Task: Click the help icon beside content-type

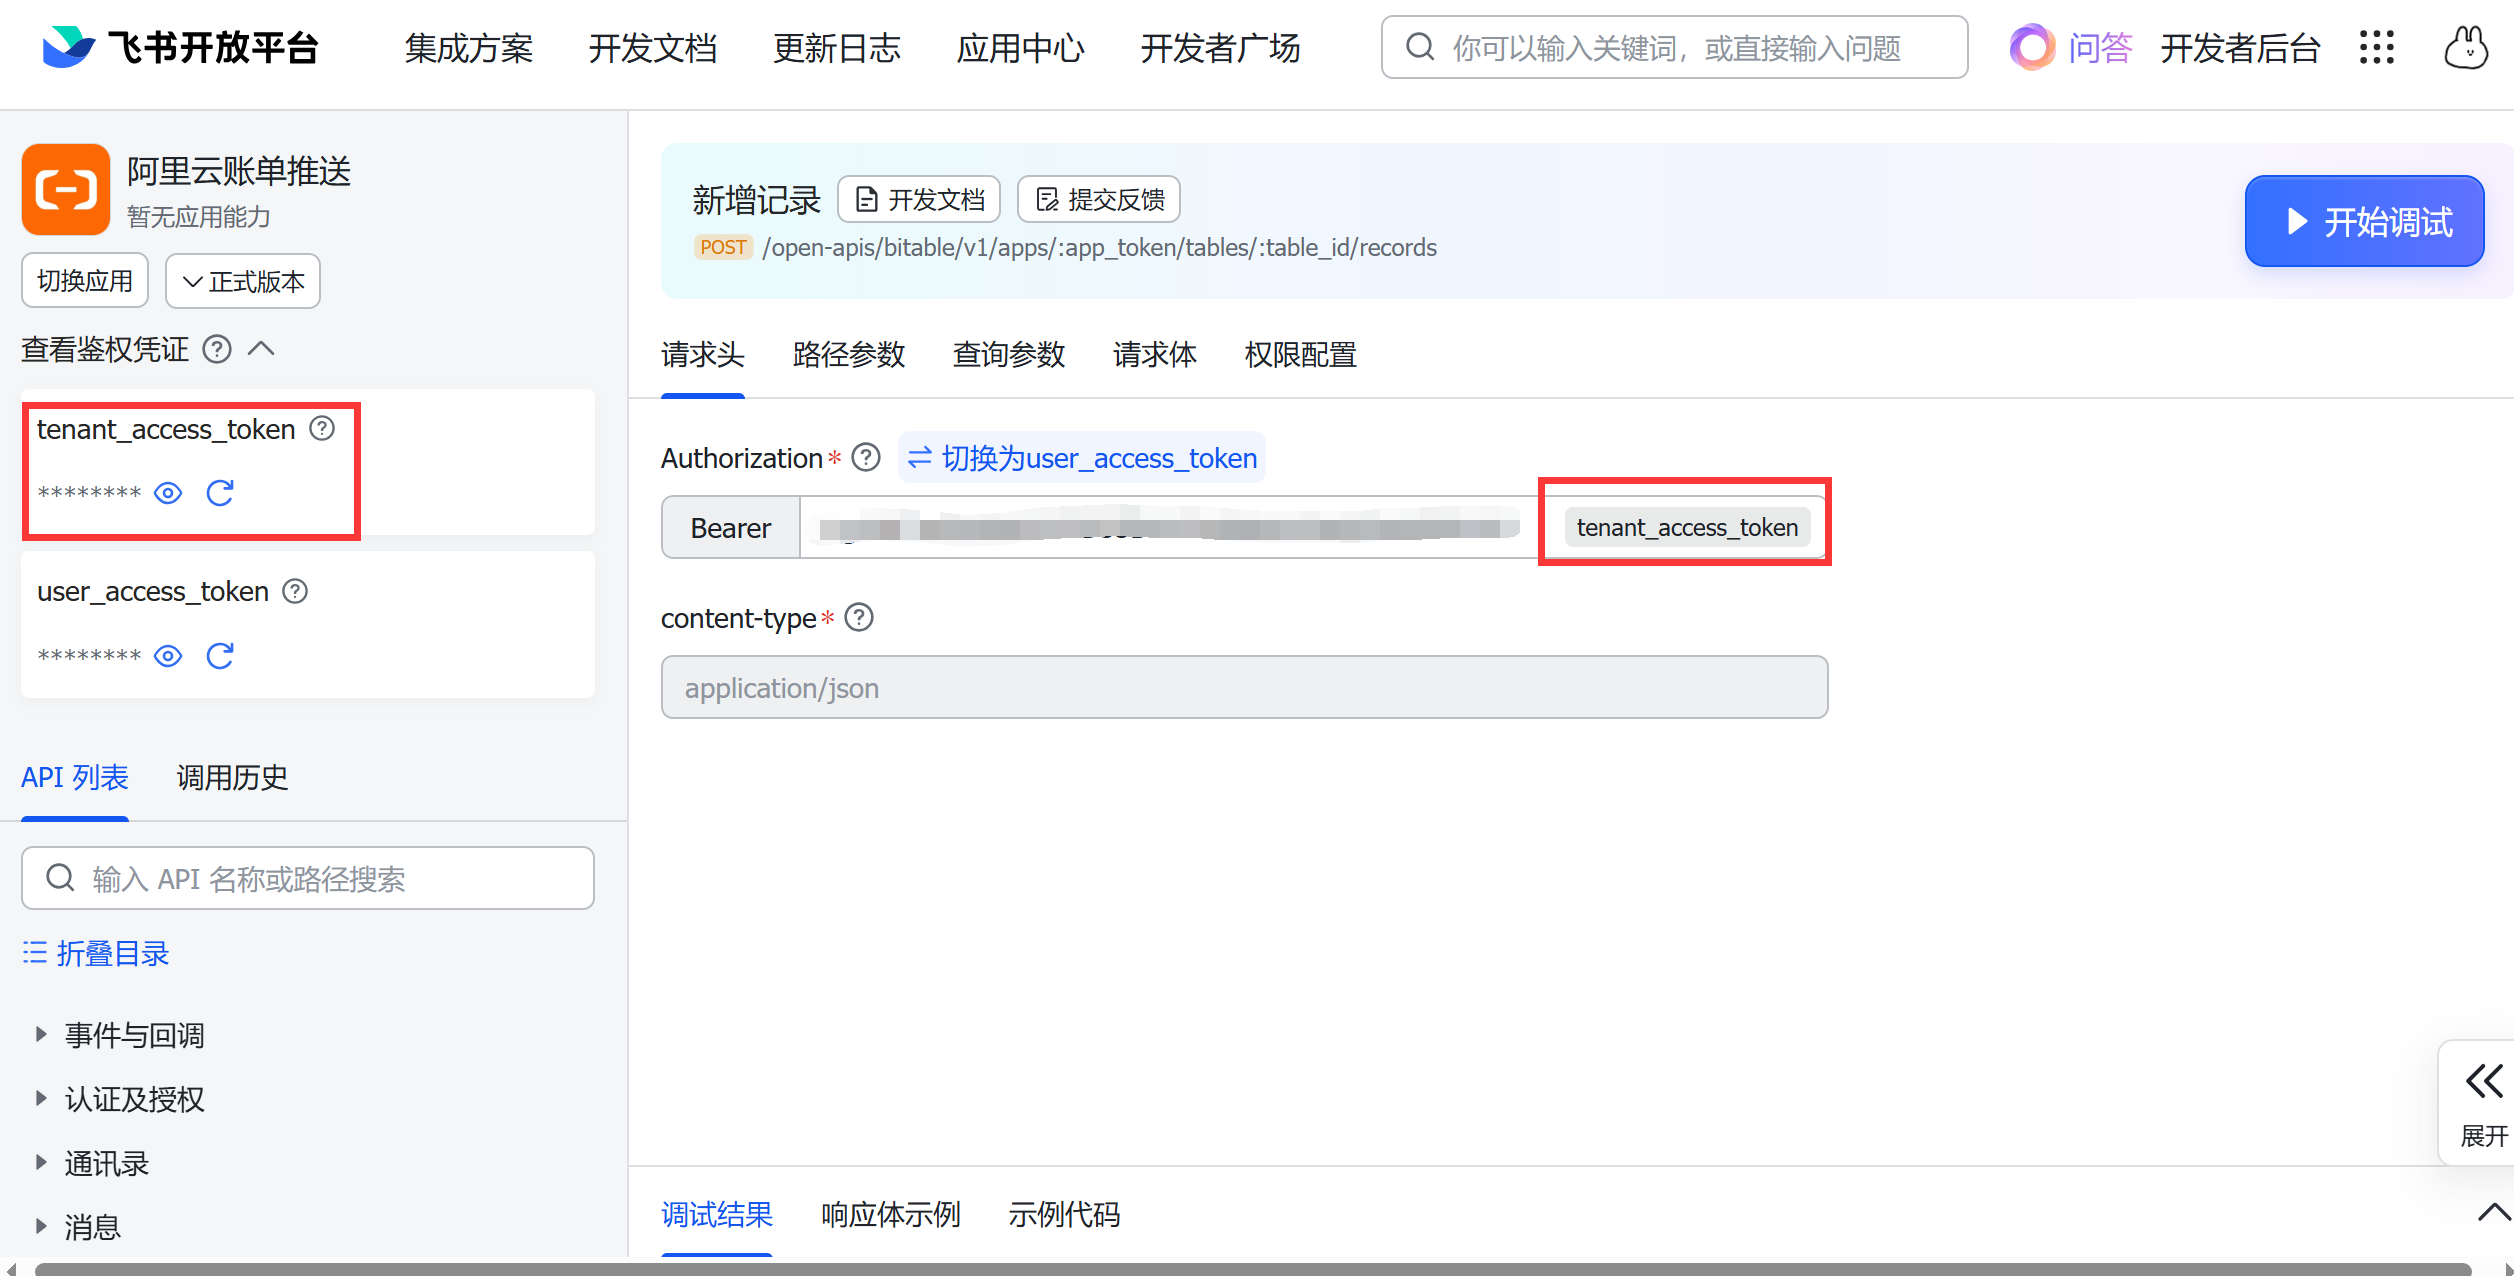Action: point(859,618)
